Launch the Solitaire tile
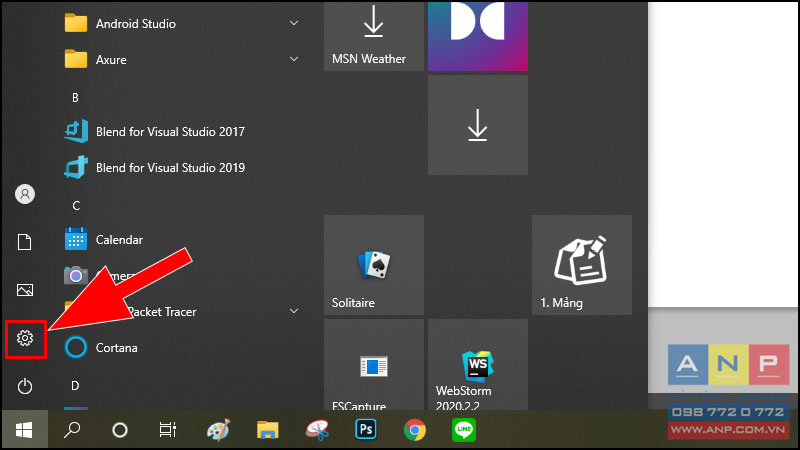The width and height of the screenshot is (800, 450). tap(374, 265)
